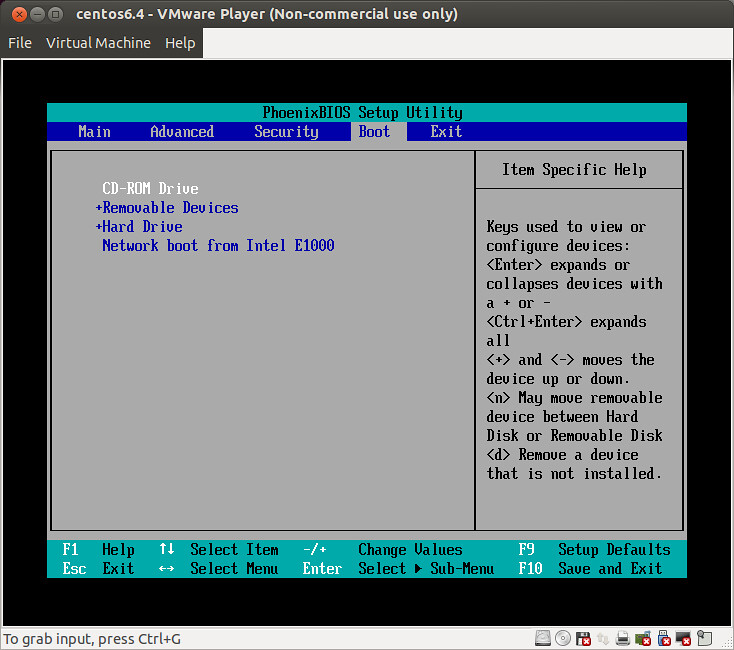Click the '<Ctrl+Enter> expands' help line
The width and height of the screenshot is (734, 650).
[566, 322]
